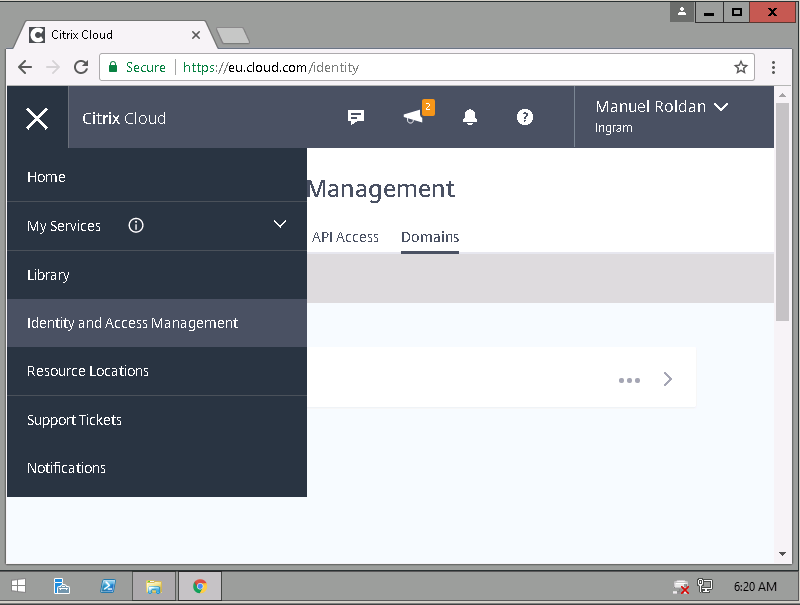Image resolution: width=800 pixels, height=605 pixels.
Task: Click the network tray icon
Action: pyautogui.click(x=705, y=586)
